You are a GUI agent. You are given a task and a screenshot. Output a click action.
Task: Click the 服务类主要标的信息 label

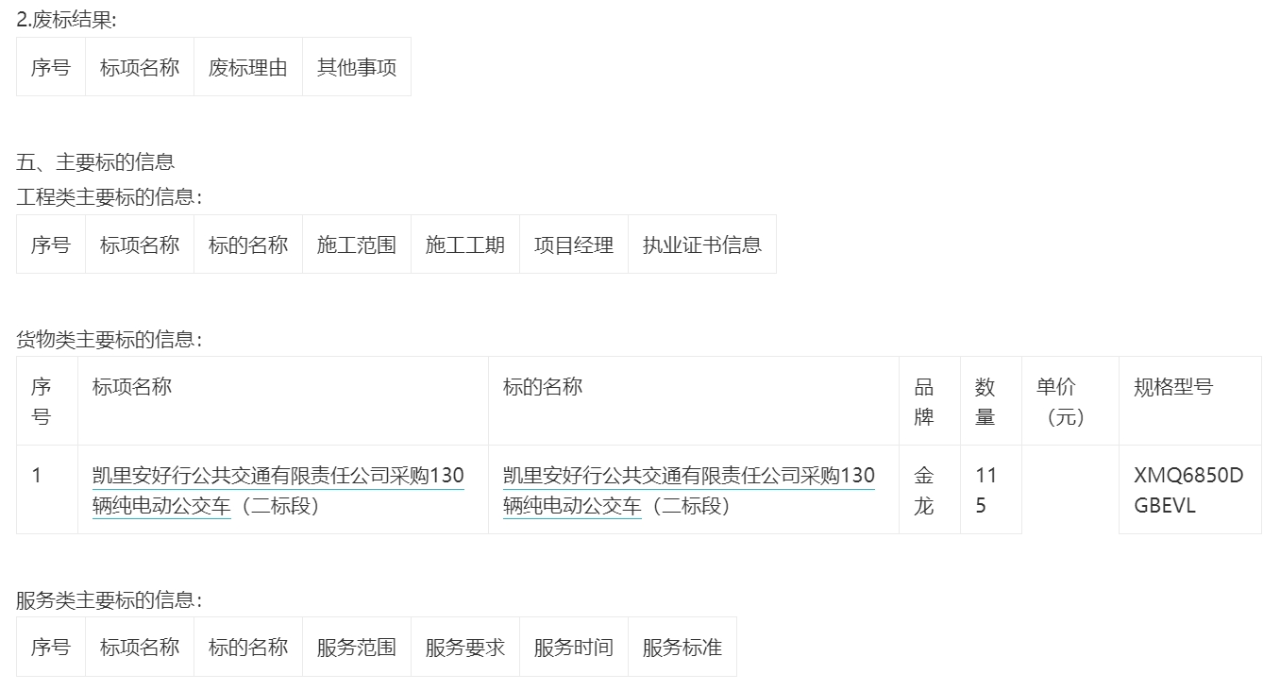tap(110, 601)
